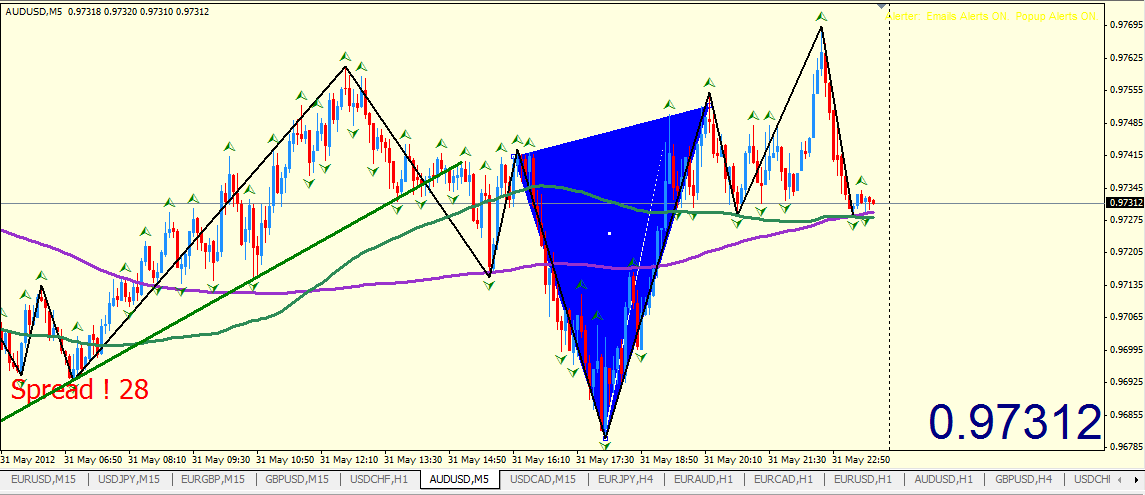Click the red Spread ! 28 label
This screenshot has height=495, width=1145.
click(80, 389)
